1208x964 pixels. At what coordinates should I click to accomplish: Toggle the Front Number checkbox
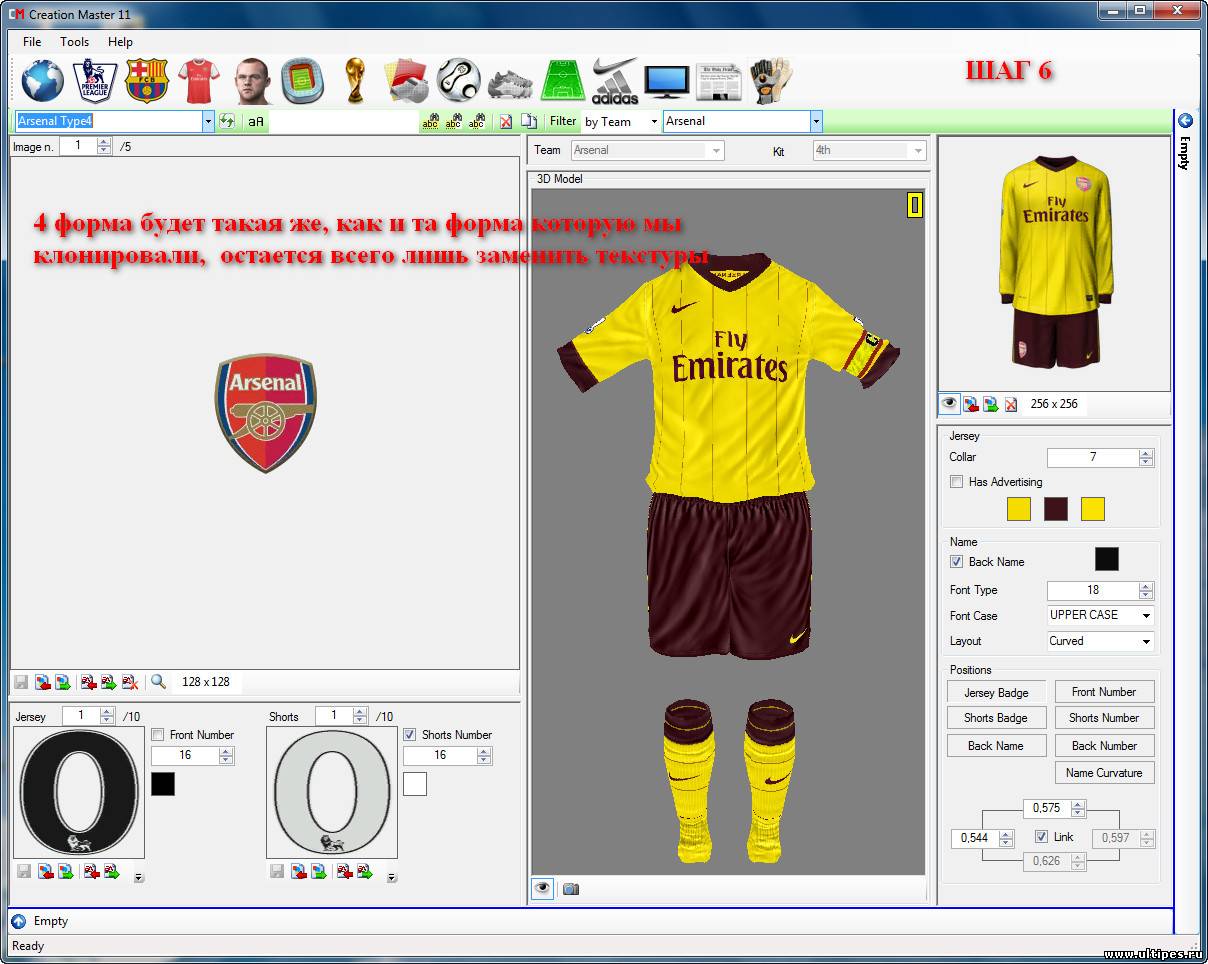tap(158, 735)
